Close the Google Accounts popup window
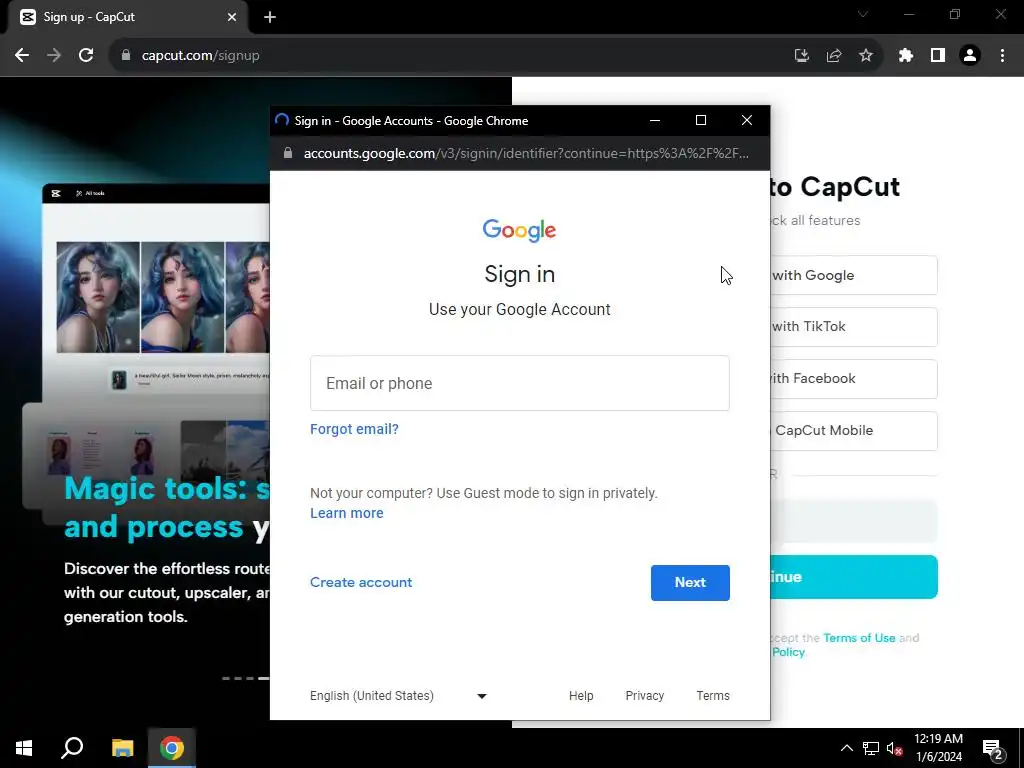The width and height of the screenshot is (1024, 768). pos(747,120)
